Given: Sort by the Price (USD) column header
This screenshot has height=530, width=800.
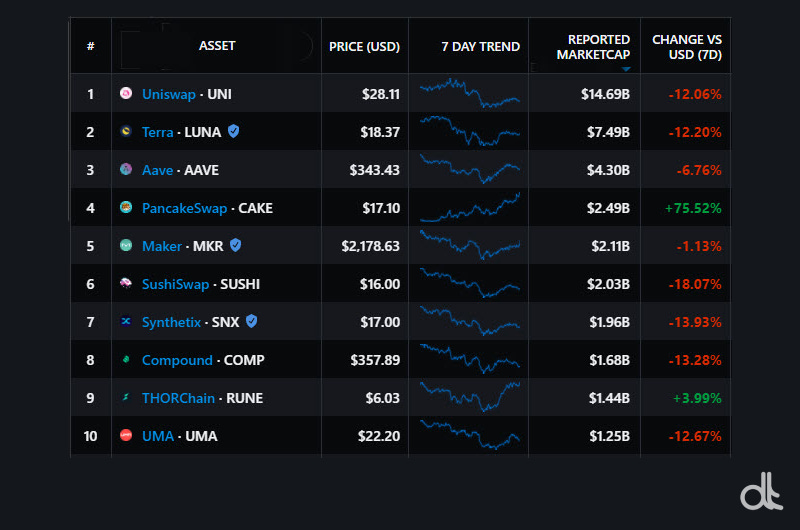Looking at the screenshot, I should 364,46.
